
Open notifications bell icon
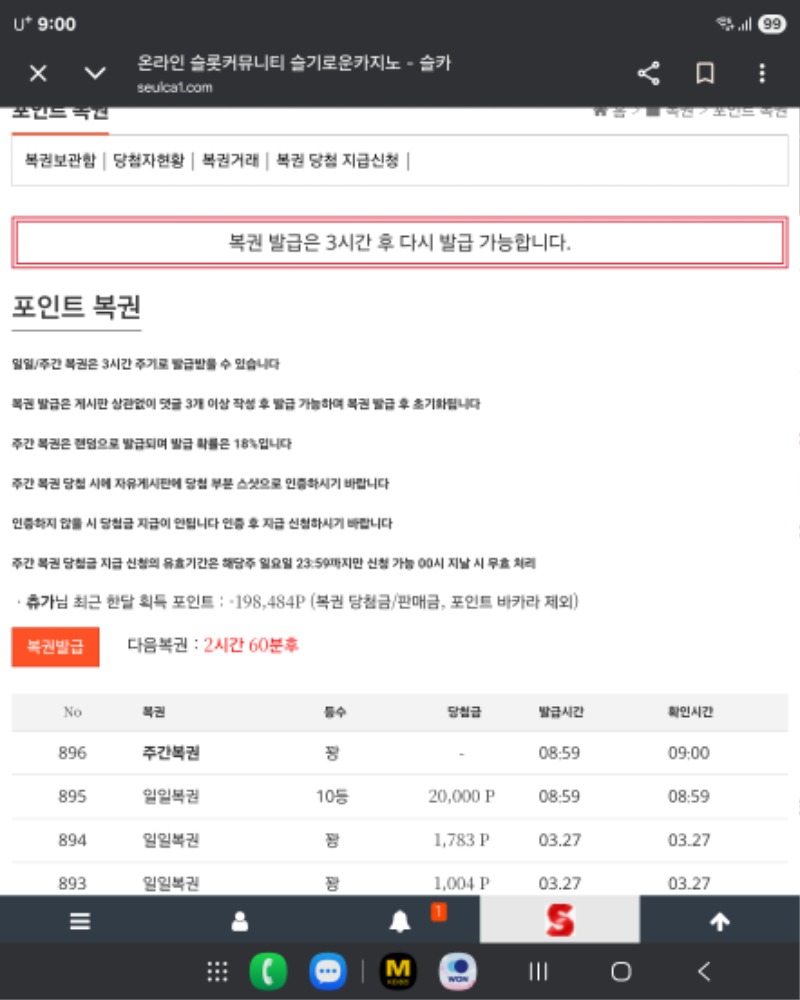click(400, 922)
